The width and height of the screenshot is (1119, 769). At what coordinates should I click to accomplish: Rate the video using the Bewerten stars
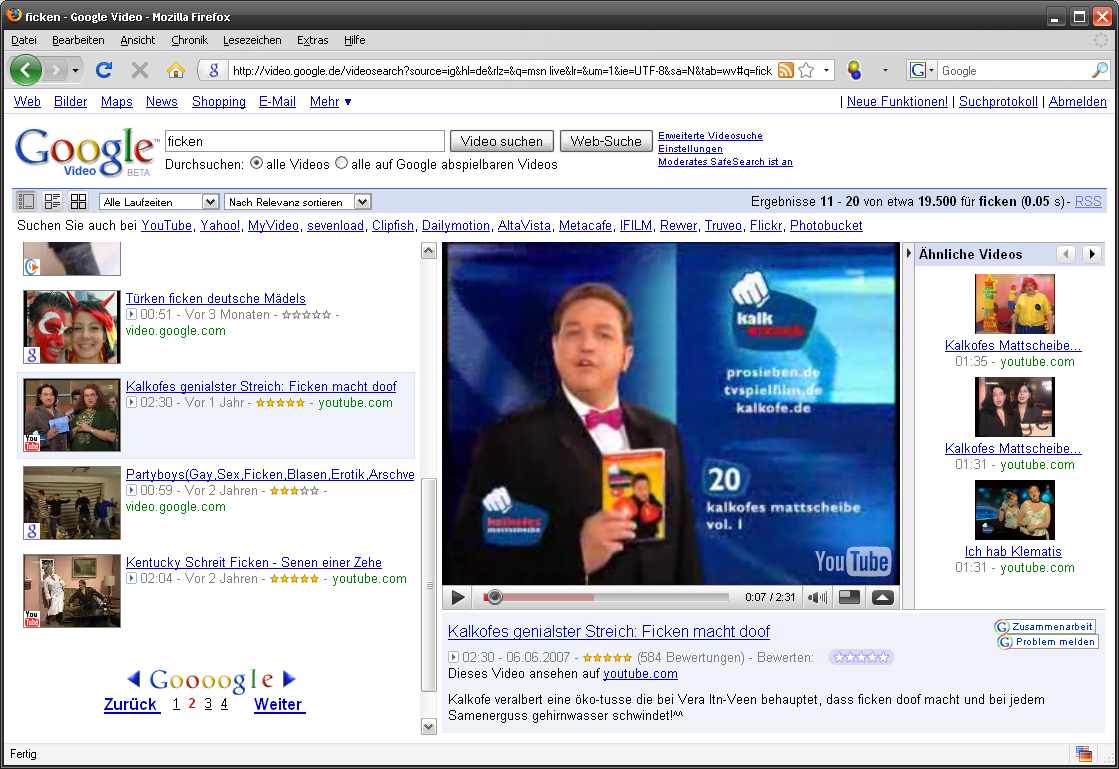(861, 657)
